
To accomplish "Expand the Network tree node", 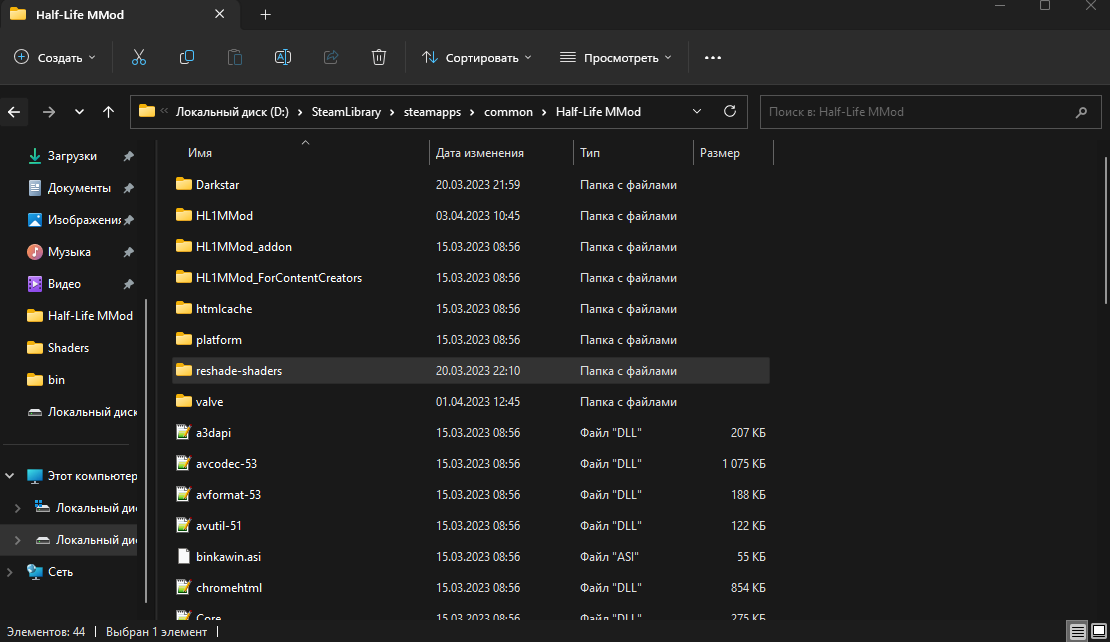I will pos(10,572).
